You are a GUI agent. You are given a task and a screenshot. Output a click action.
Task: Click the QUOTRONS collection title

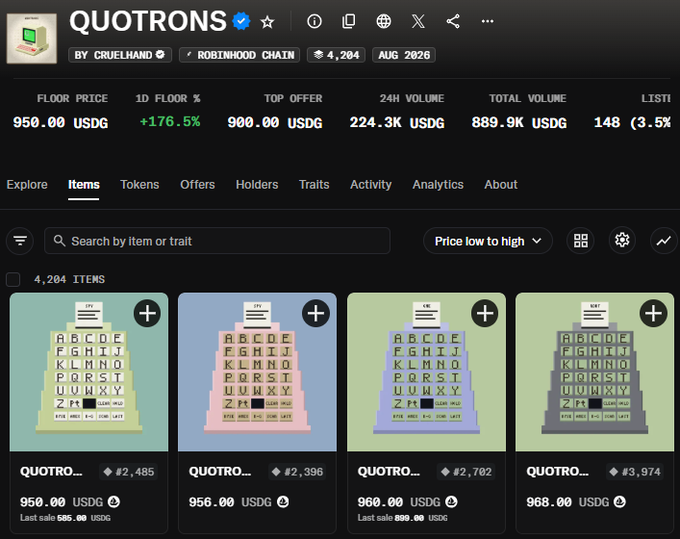tap(147, 21)
